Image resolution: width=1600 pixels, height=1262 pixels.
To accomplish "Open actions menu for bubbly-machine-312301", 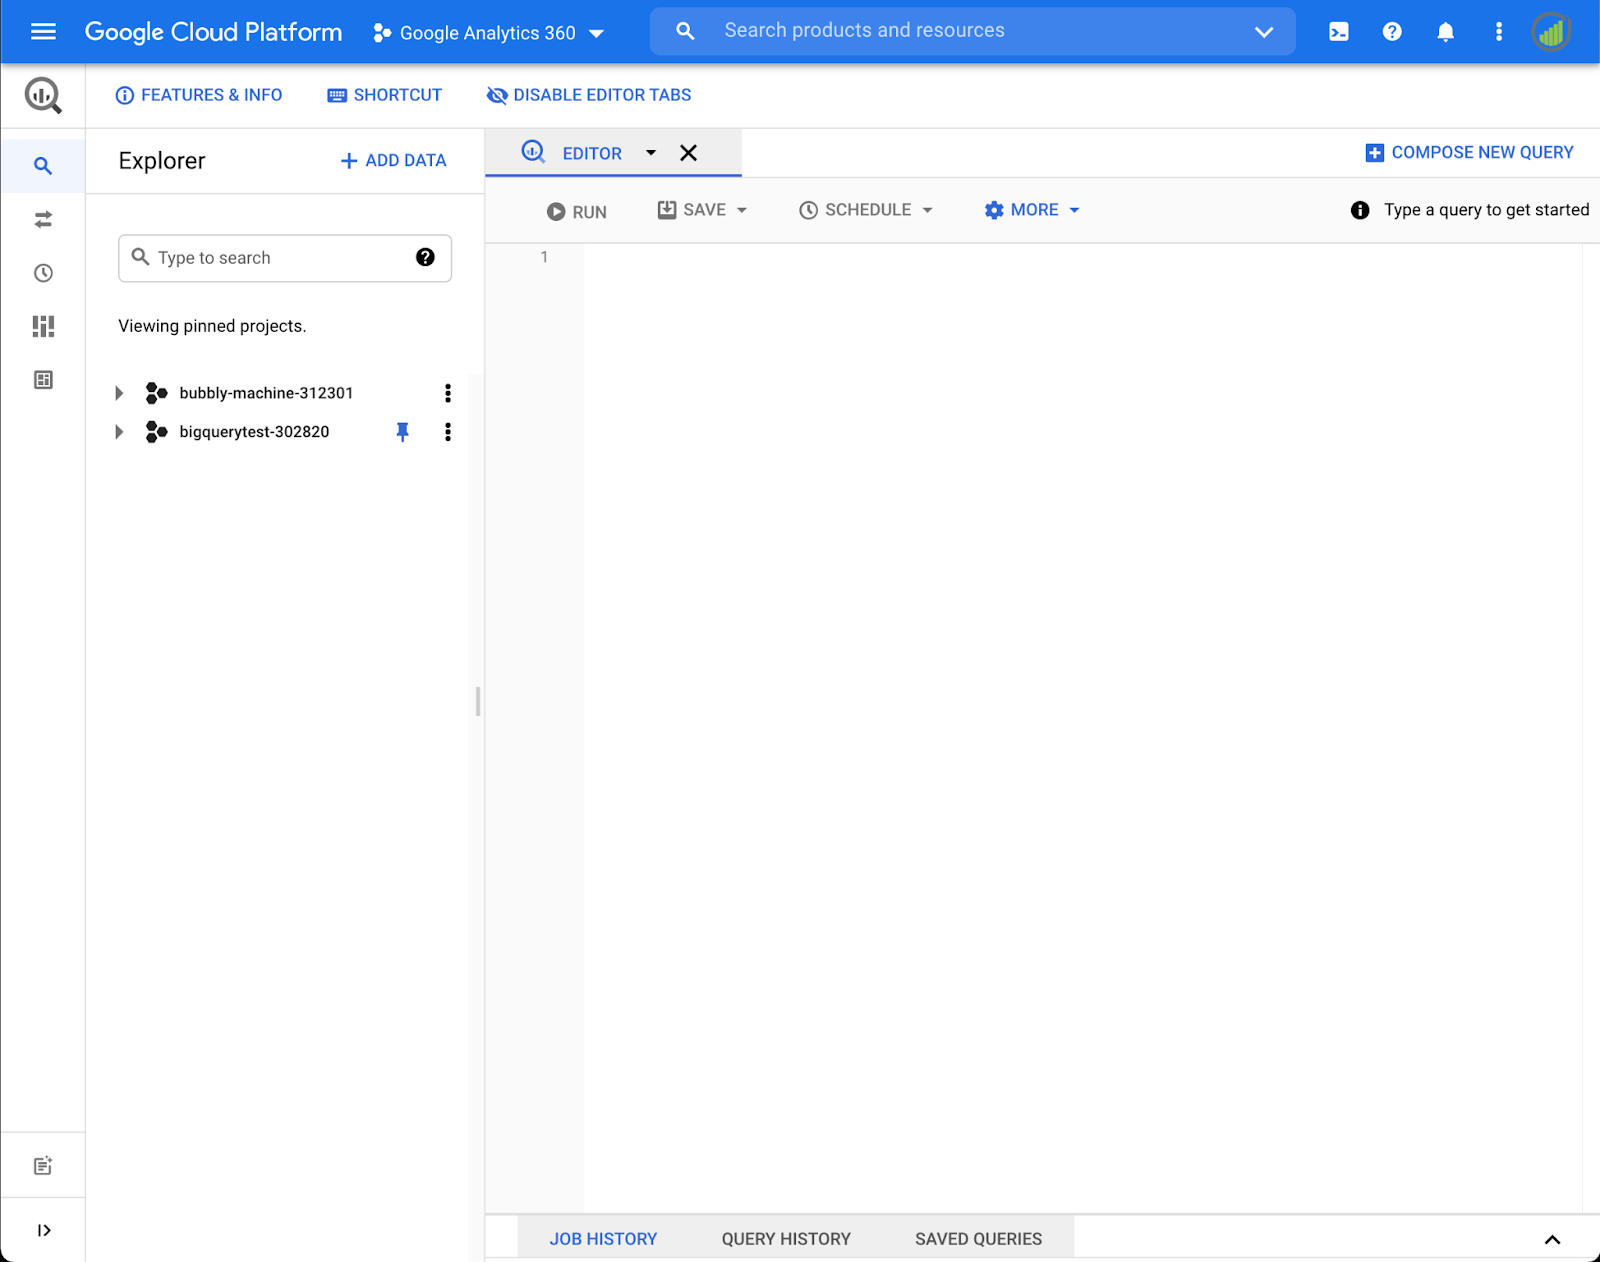I will (x=448, y=393).
